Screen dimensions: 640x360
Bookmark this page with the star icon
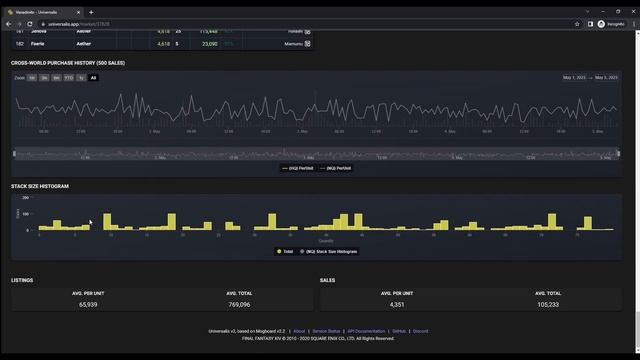(577, 24)
